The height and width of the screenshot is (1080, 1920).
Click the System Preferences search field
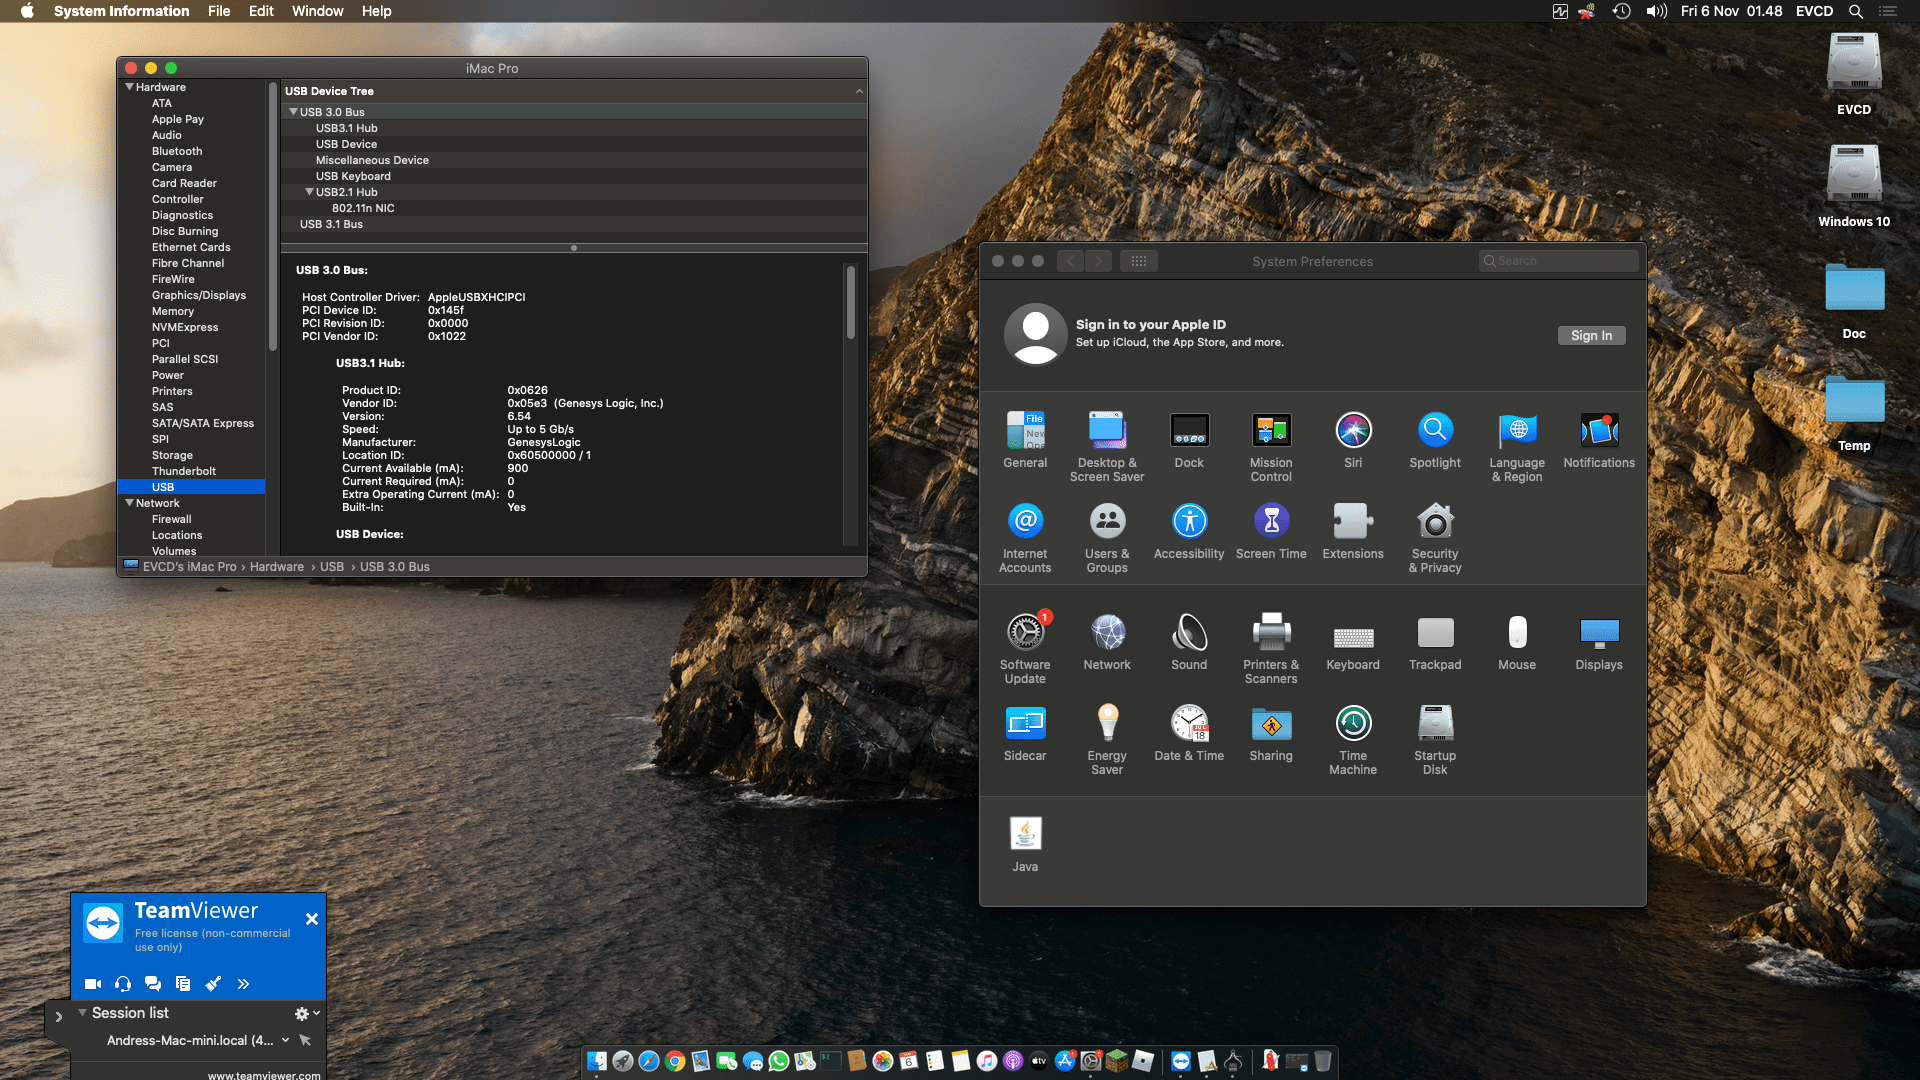1558,261
